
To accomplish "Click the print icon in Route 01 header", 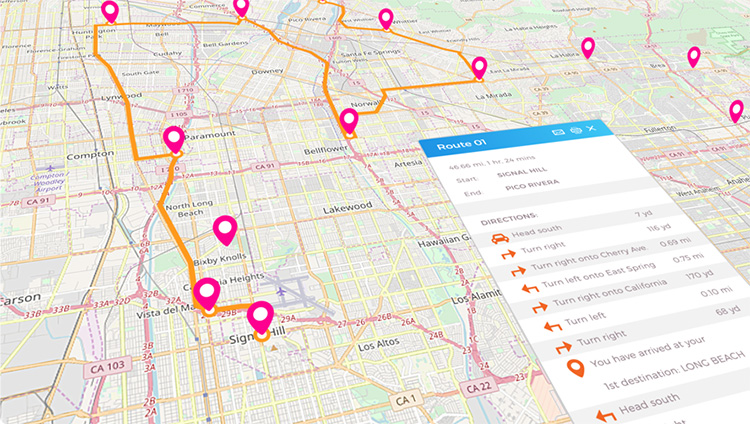I will [576, 130].
